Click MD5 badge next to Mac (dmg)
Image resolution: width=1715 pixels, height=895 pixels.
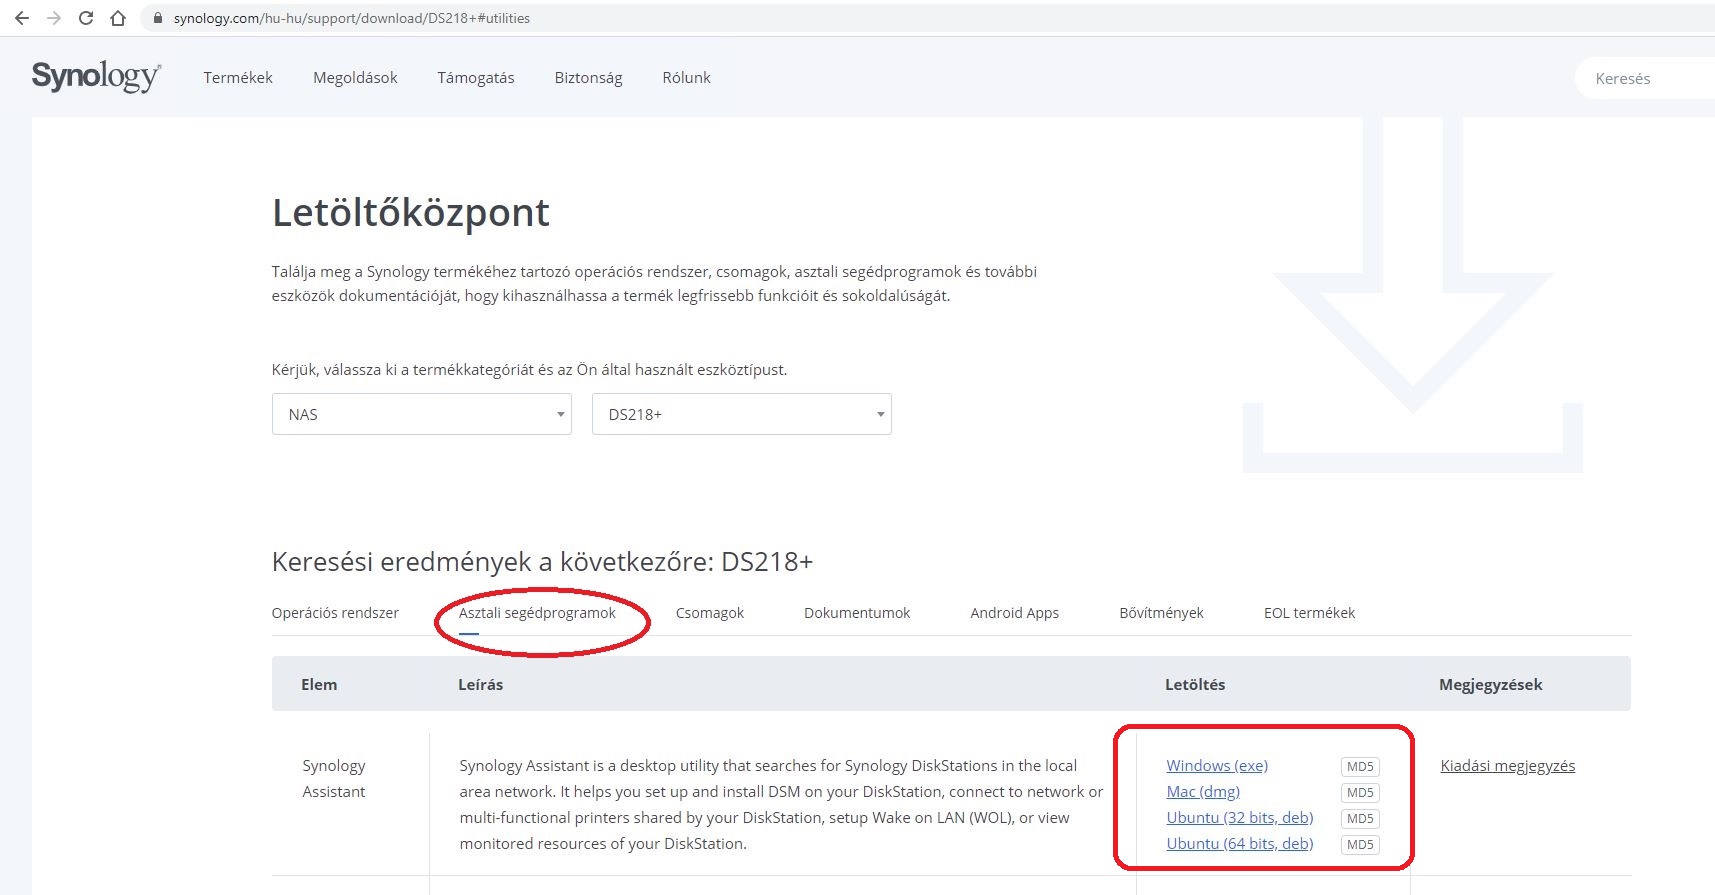pyautogui.click(x=1359, y=793)
